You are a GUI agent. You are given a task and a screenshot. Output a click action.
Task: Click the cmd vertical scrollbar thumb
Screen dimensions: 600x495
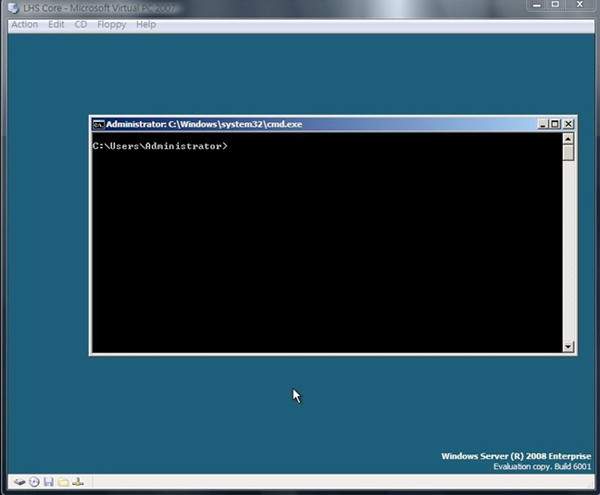click(x=568, y=154)
